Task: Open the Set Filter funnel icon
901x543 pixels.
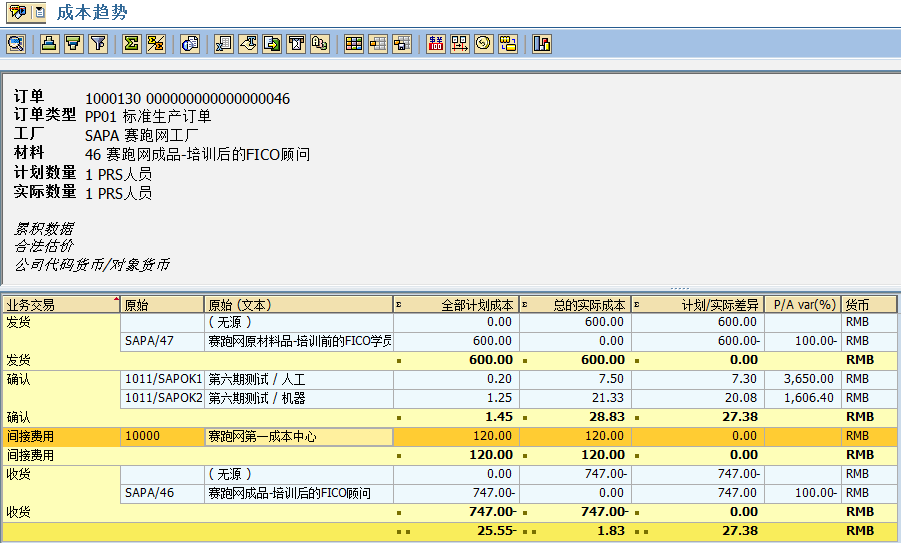Action: tap(99, 44)
